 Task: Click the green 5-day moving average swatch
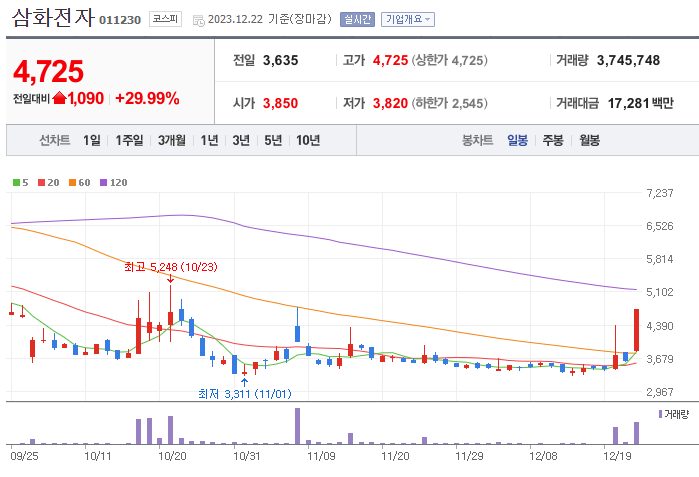(x=16, y=182)
